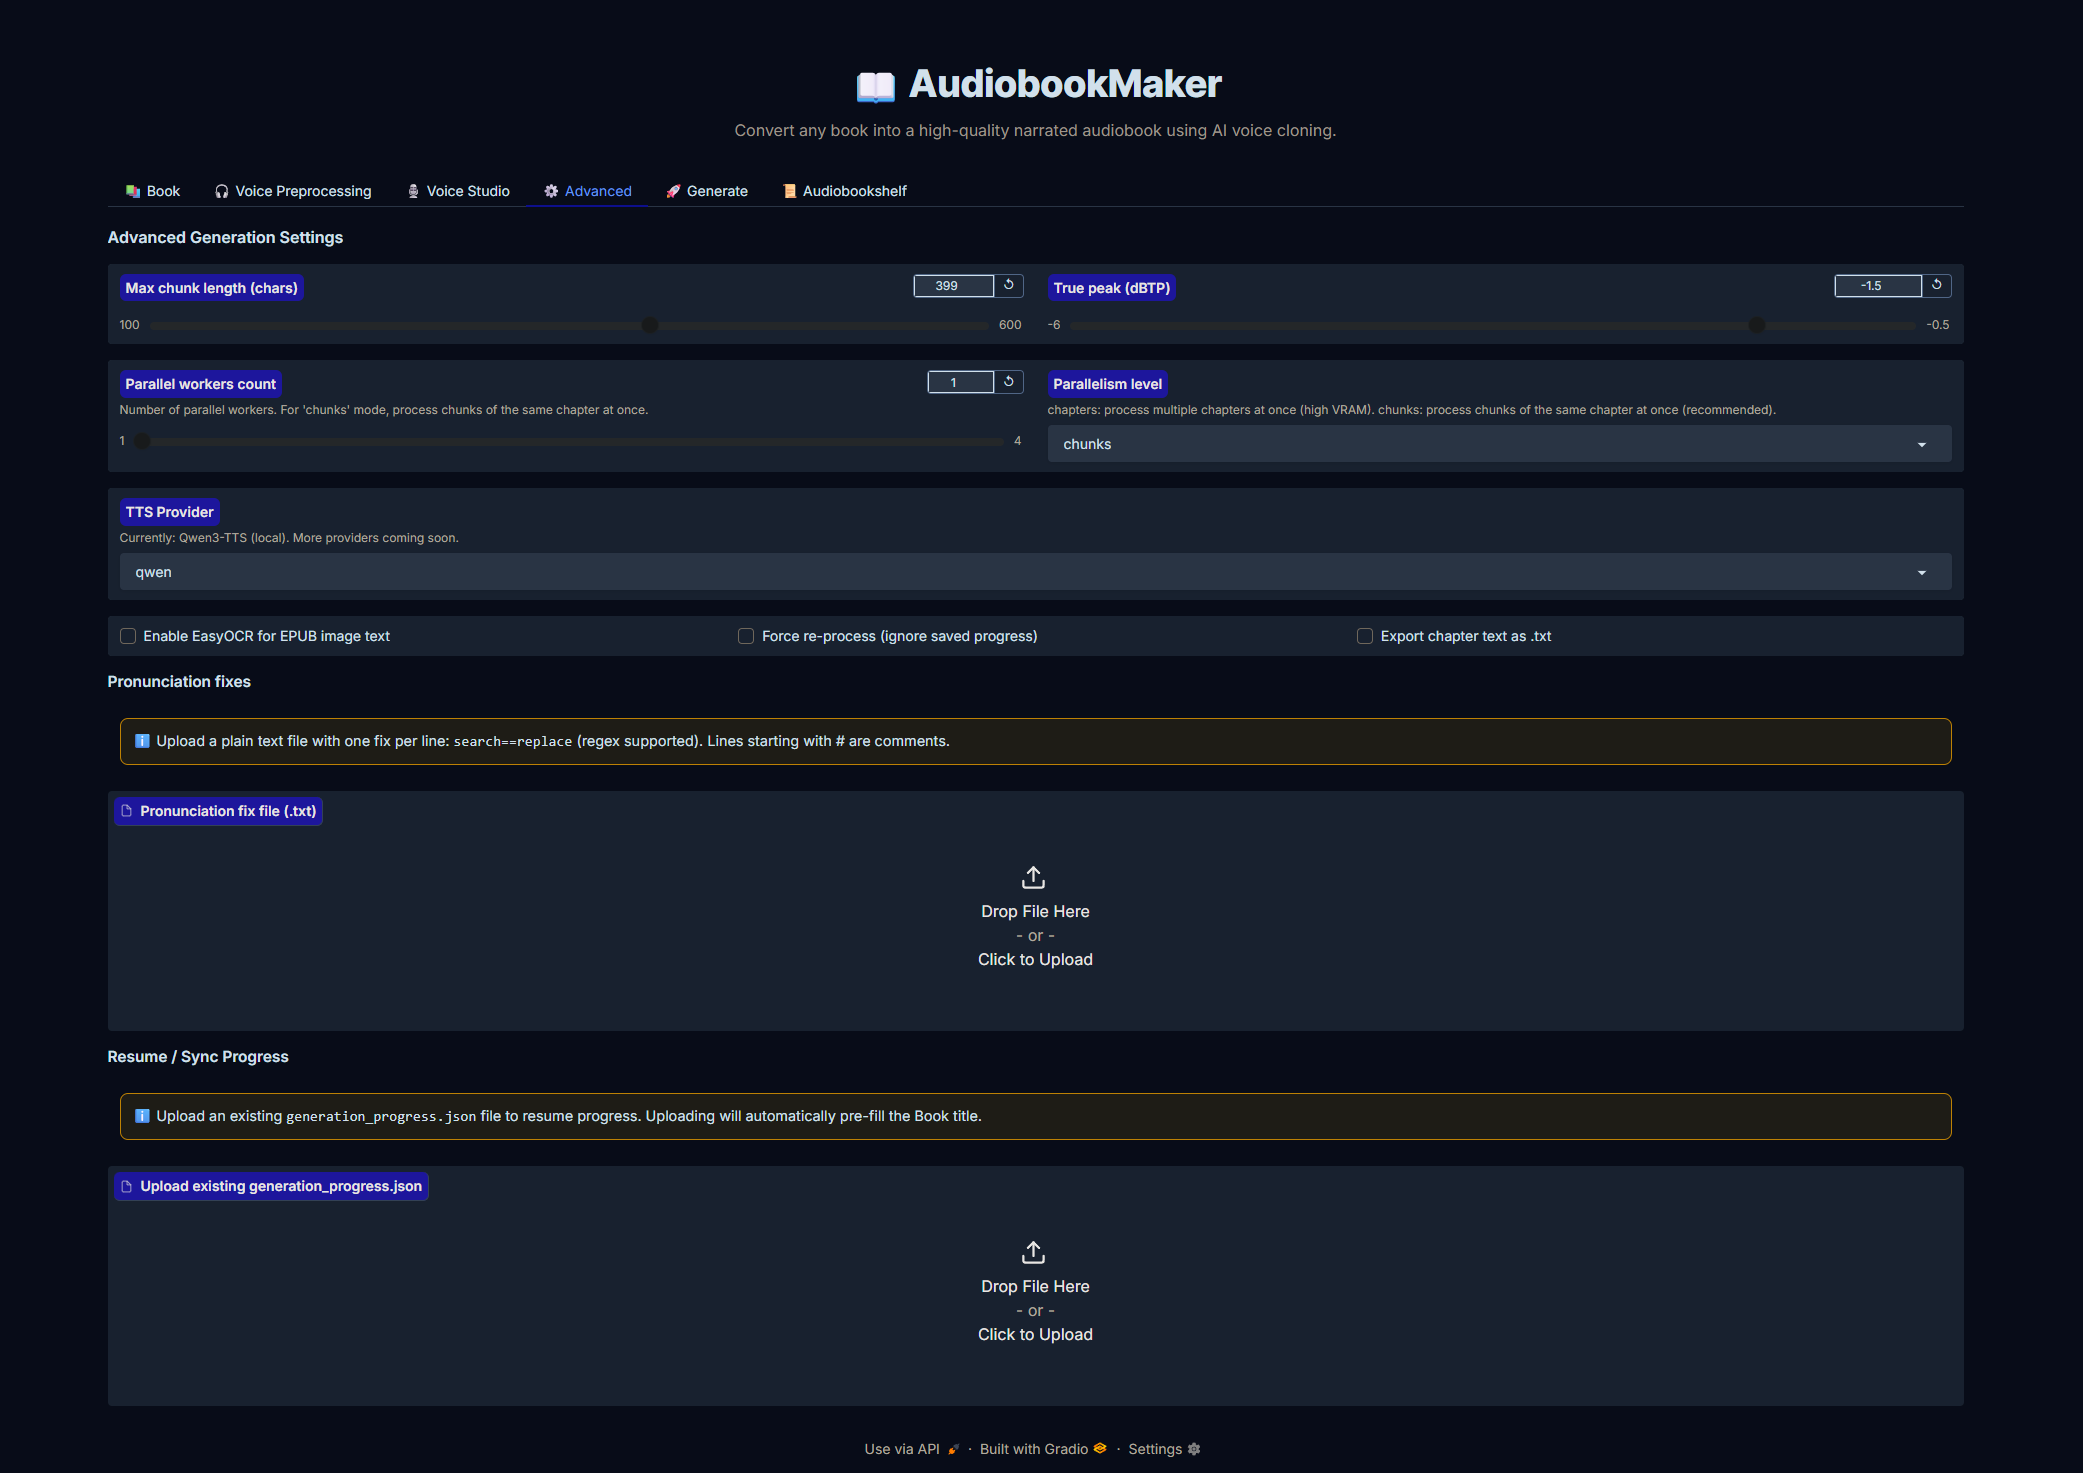Click to Upload existing generation_progress.json
Viewport: 2083px width, 1473px height.
point(1035,1334)
